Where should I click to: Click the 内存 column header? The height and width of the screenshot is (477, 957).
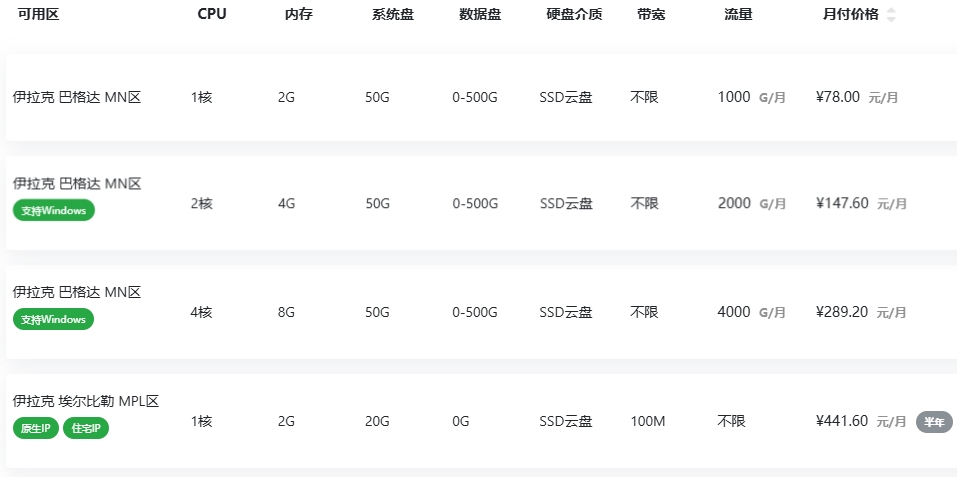point(299,15)
